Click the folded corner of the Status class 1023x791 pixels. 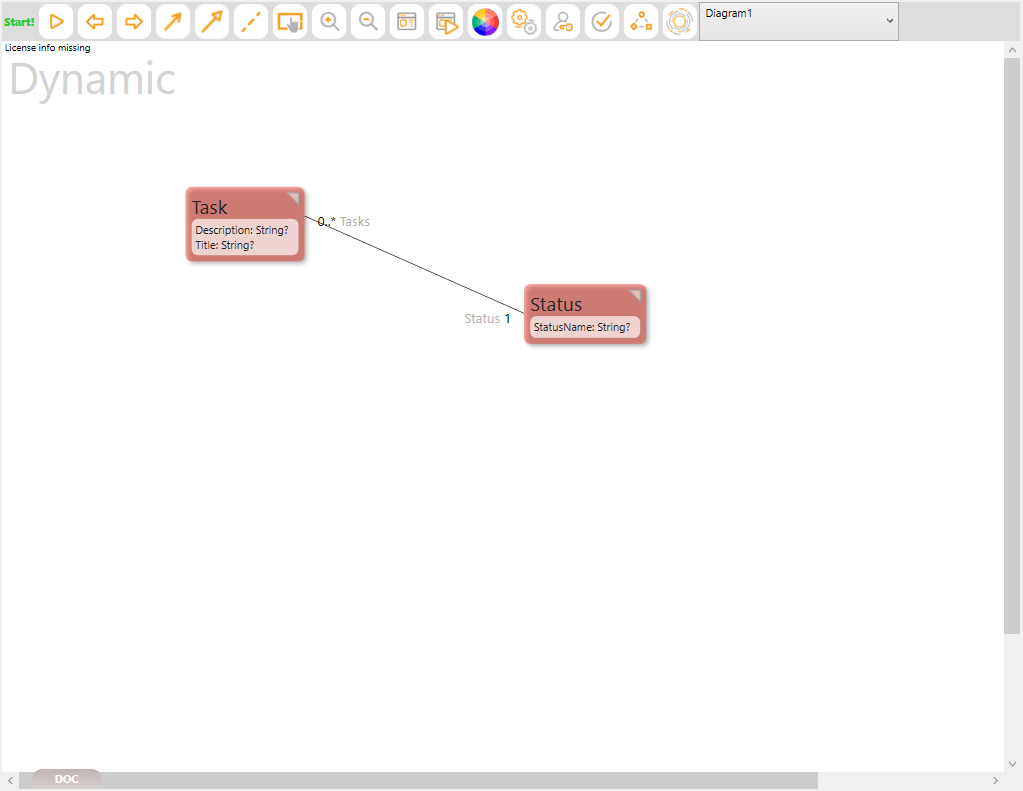635,295
